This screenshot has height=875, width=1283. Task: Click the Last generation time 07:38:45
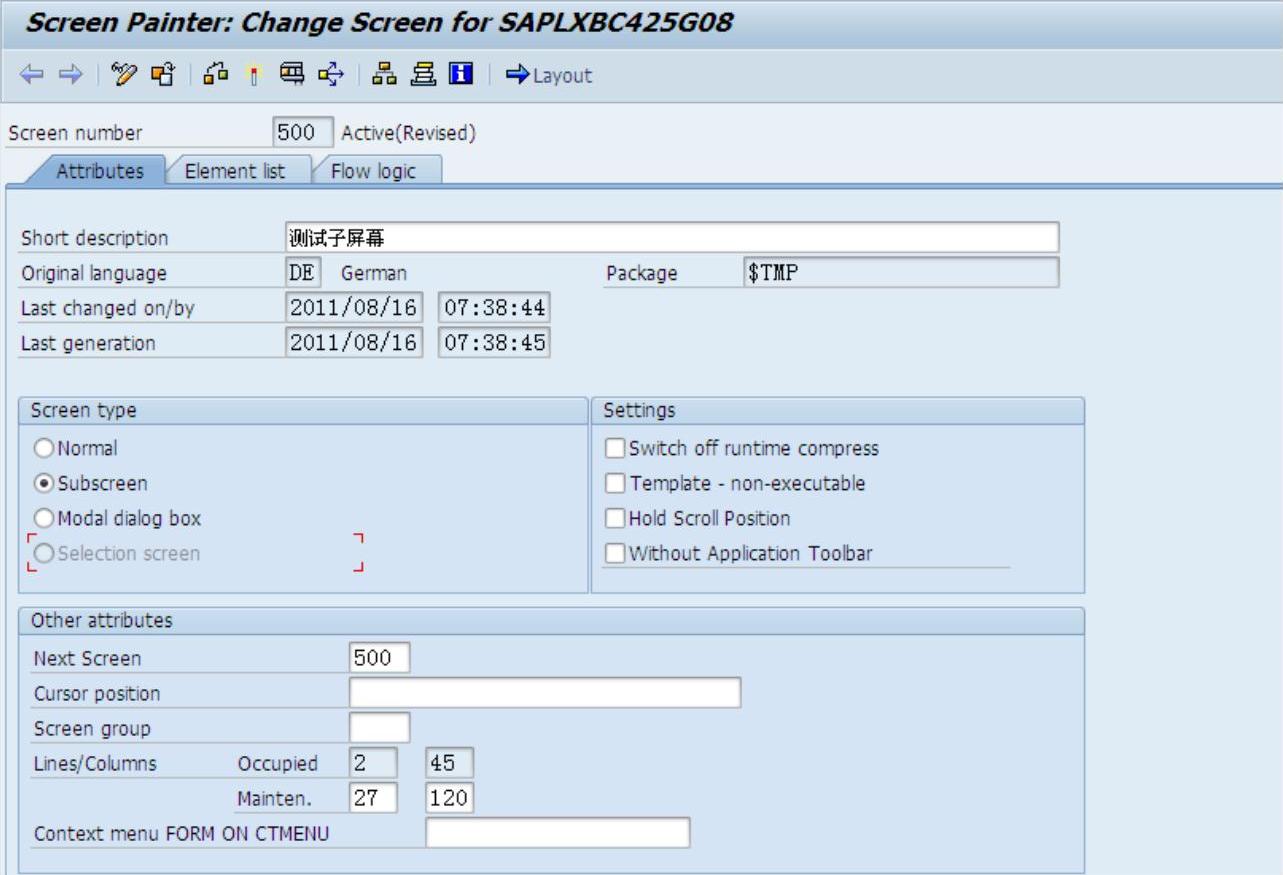click(494, 343)
